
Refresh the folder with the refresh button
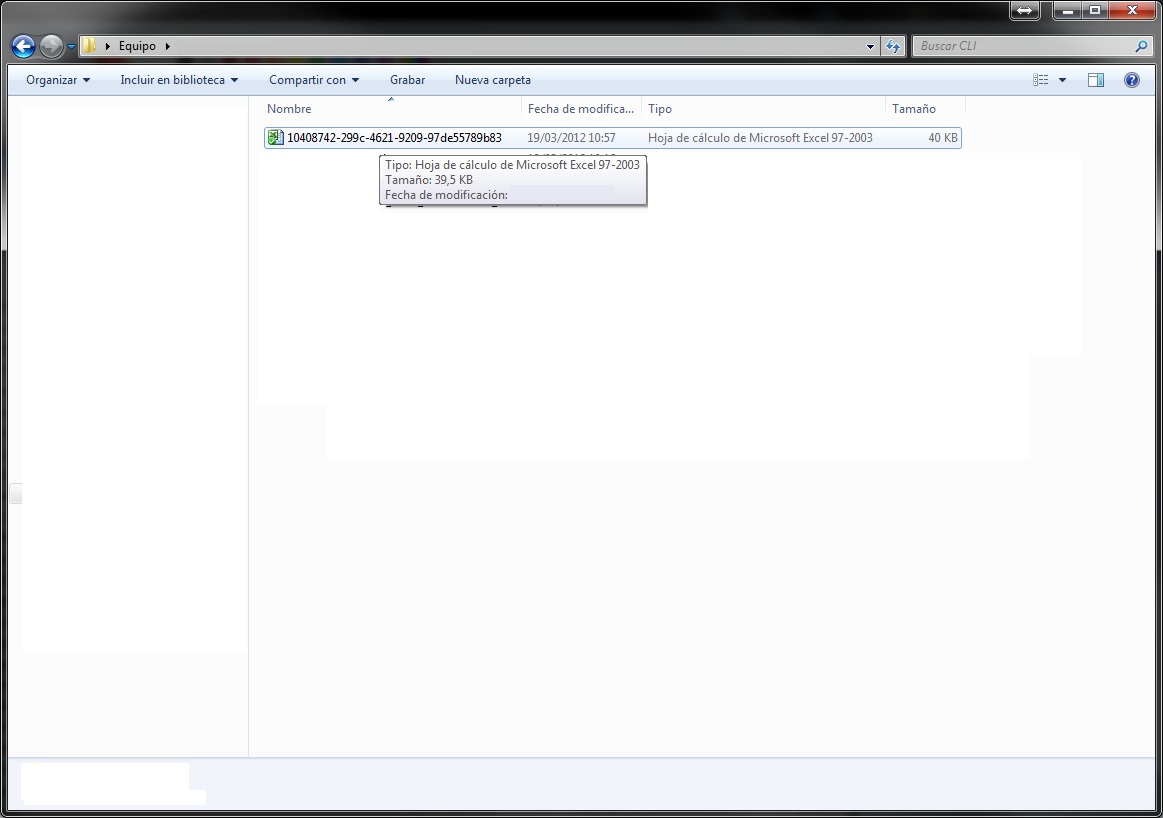tap(894, 46)
